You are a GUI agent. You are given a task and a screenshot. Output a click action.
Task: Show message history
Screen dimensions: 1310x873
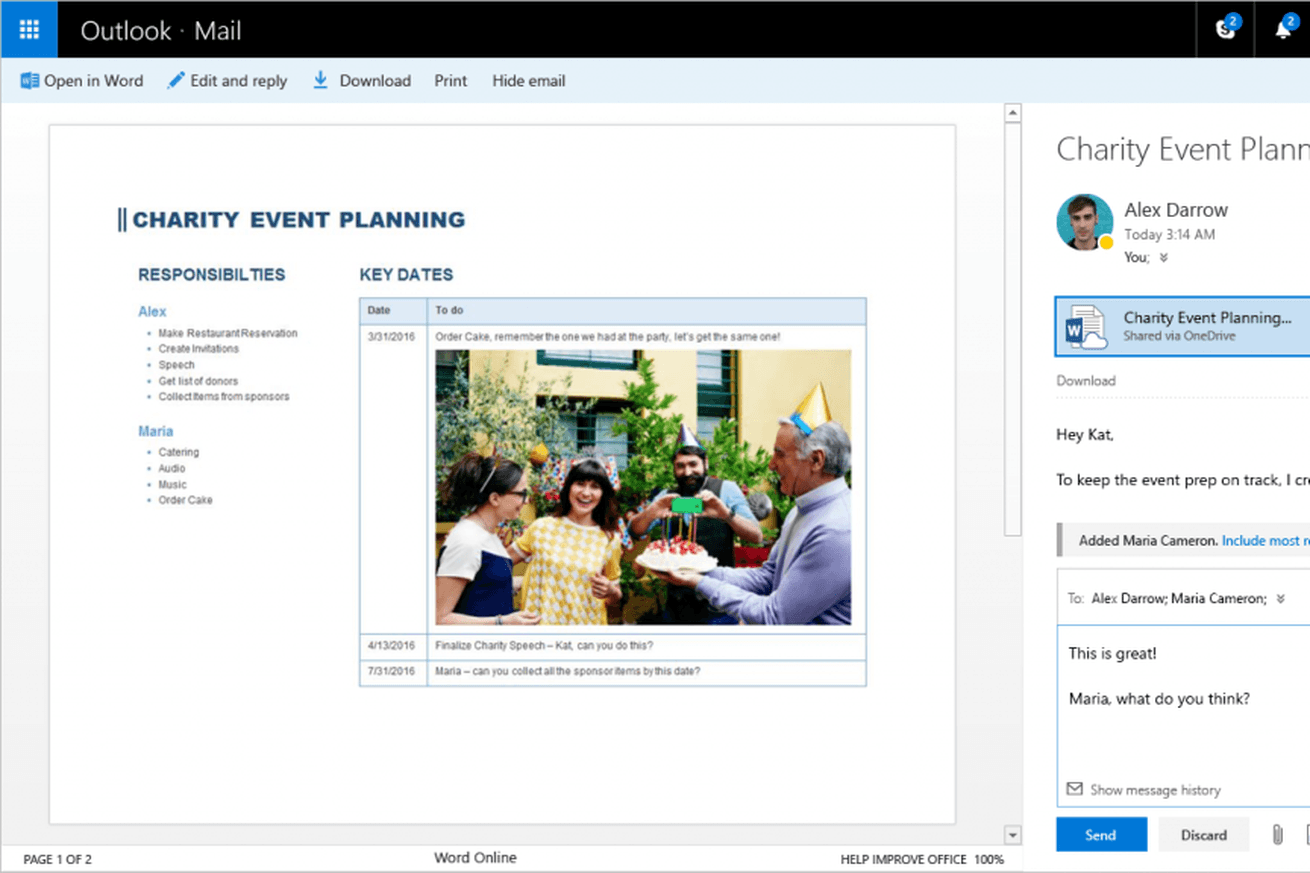pos(1155,790)
